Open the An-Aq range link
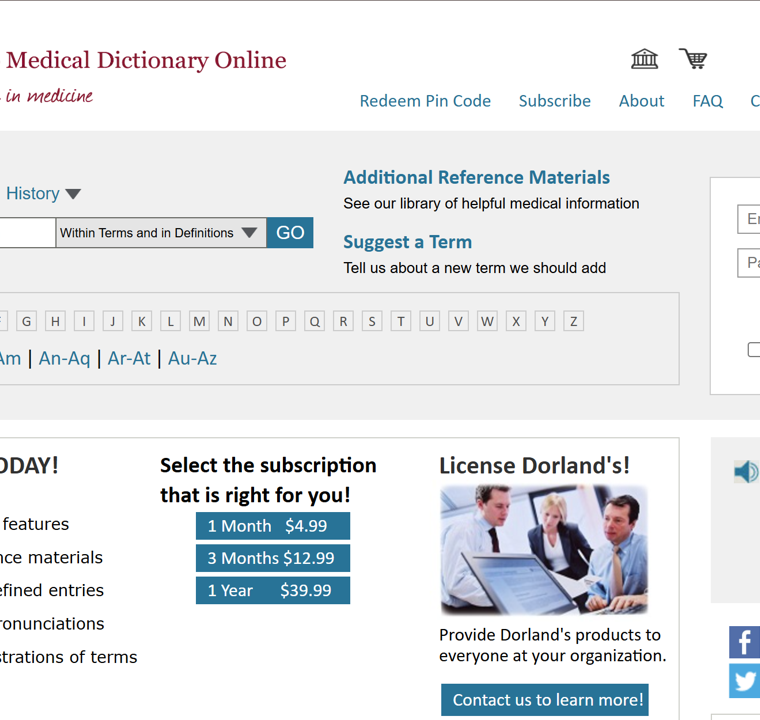 tap(64, 358)
